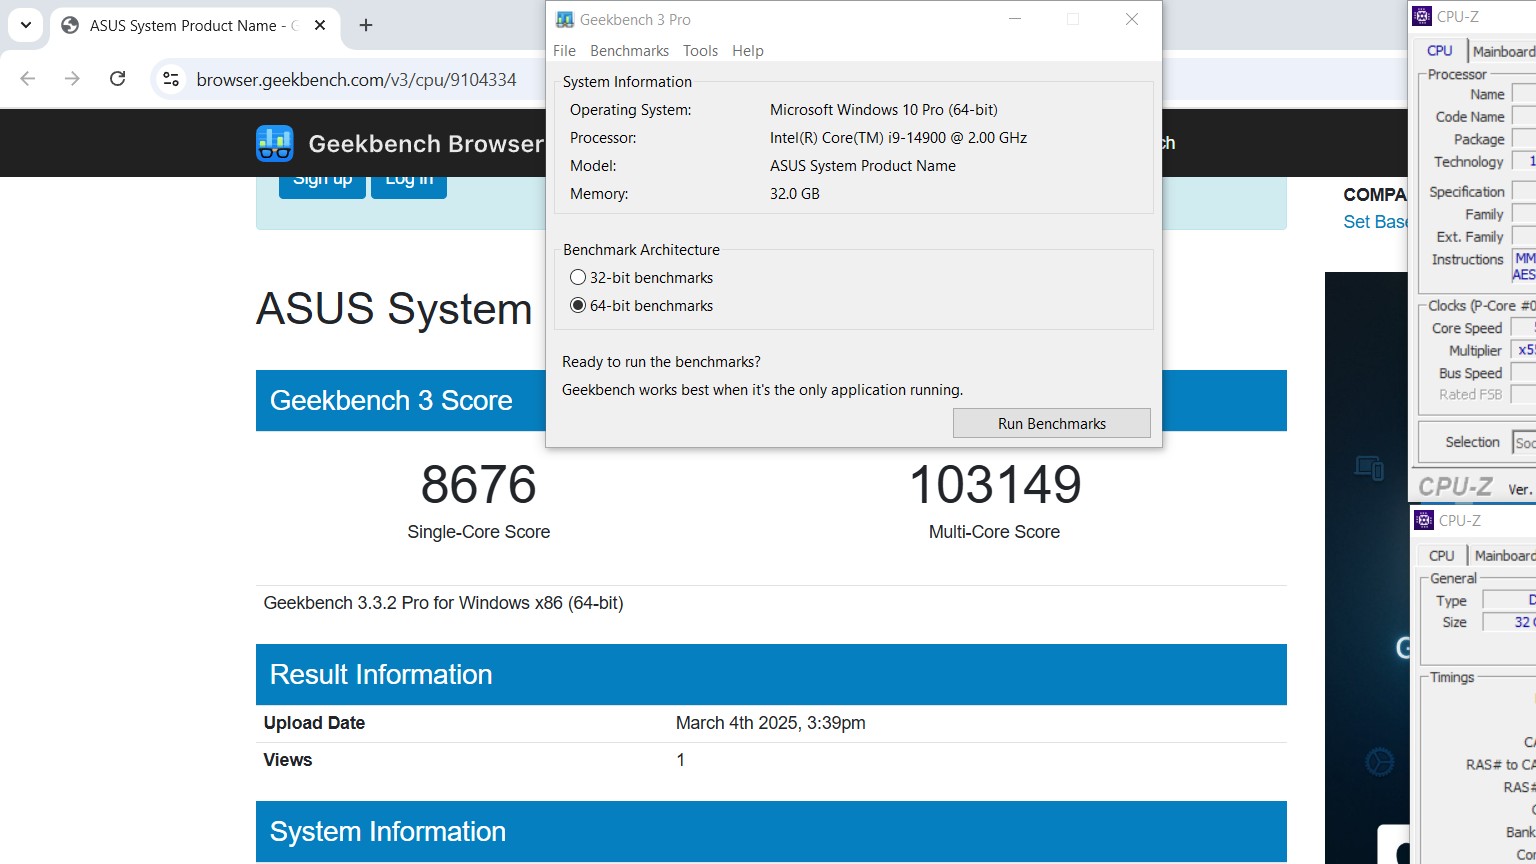The image size is (1536, 864).
Task: Open a new browser tab
Action: coord(366,25)
